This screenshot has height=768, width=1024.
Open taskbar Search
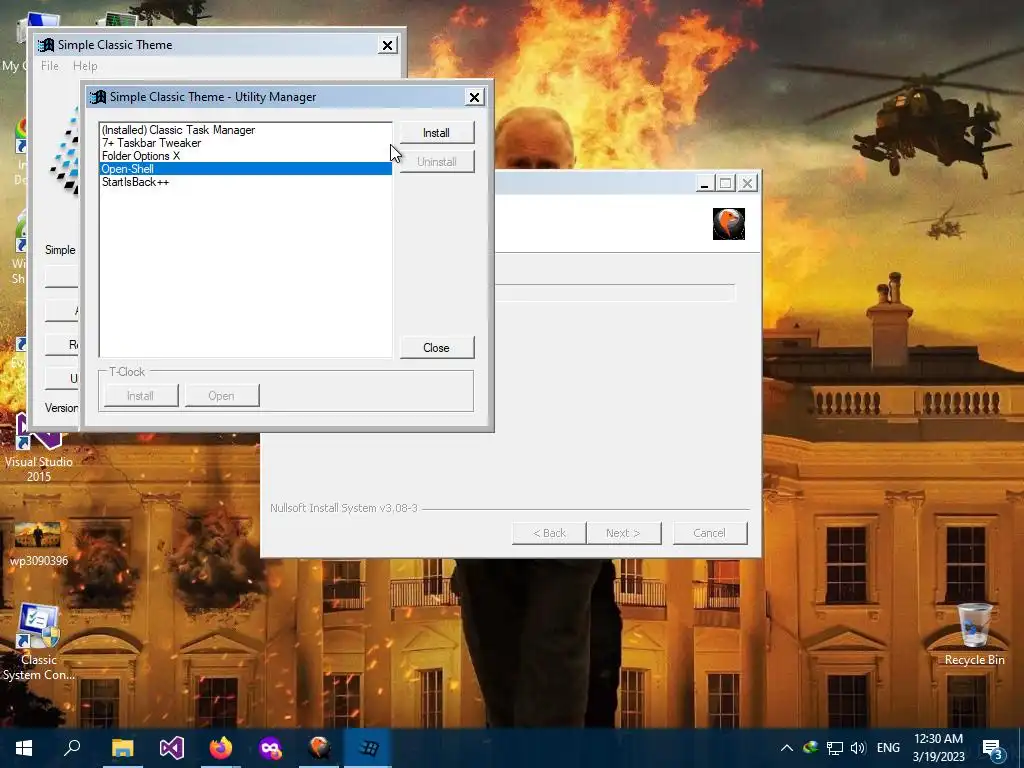72,748
